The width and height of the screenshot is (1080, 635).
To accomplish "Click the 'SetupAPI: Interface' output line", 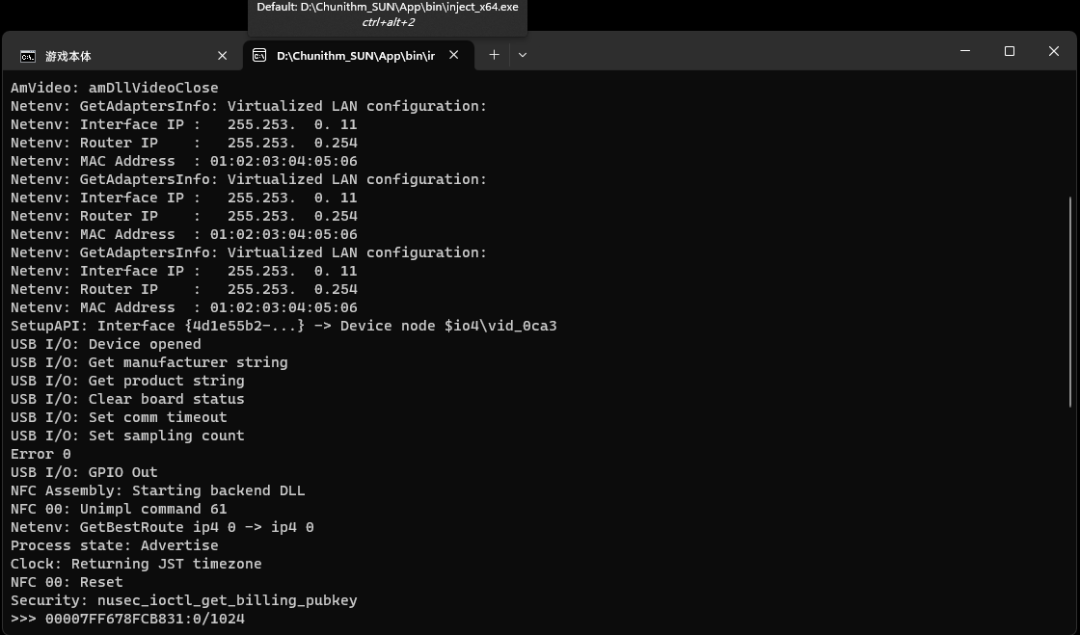I will [283, 326].
